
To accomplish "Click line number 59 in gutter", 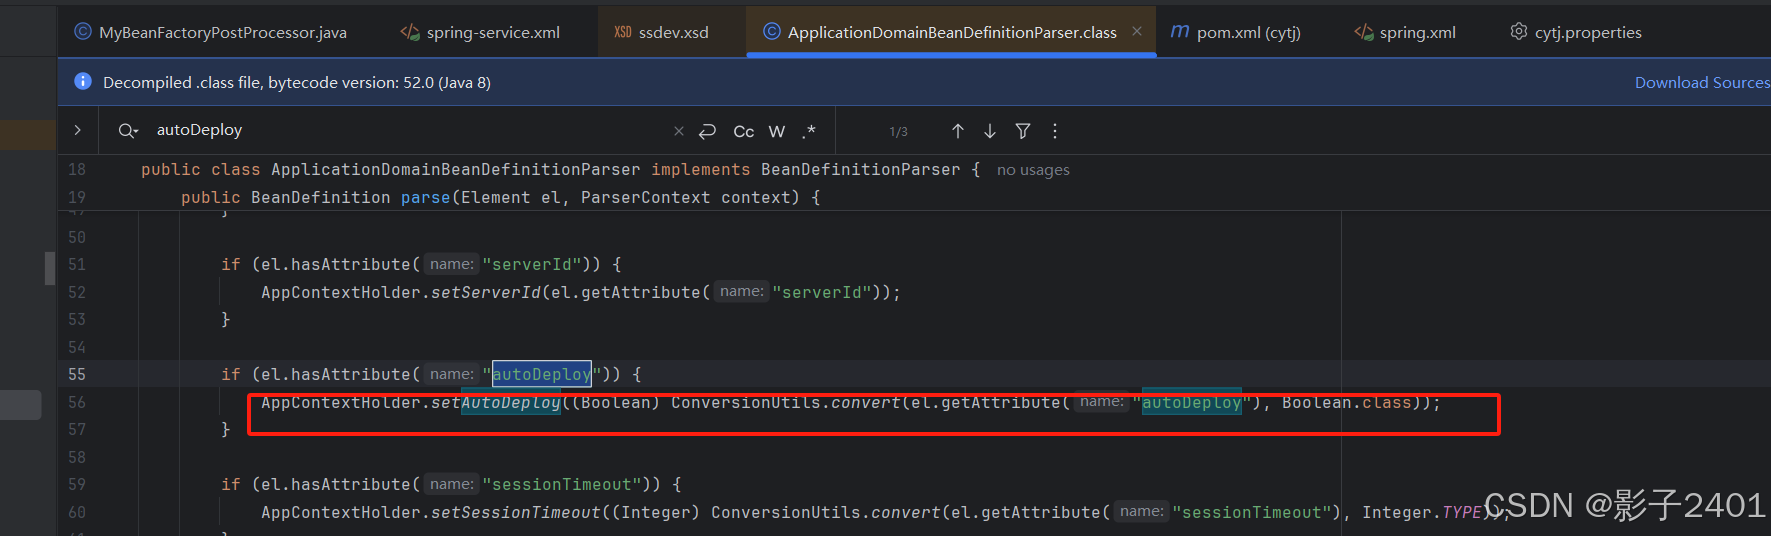I will tap(77, 484).
